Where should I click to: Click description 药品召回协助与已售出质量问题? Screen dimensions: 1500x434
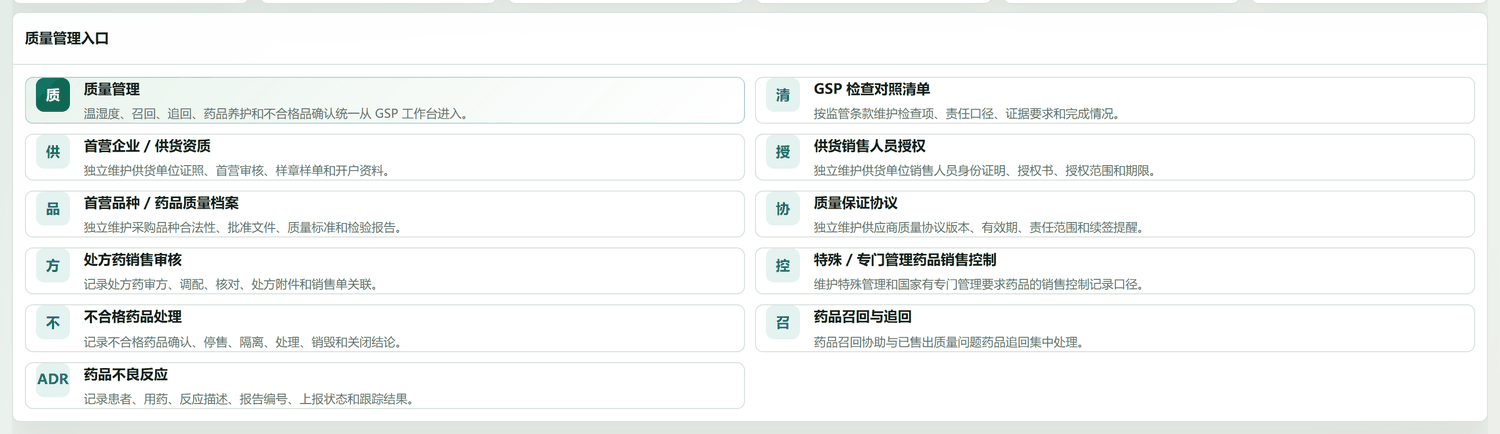point(949,343)
